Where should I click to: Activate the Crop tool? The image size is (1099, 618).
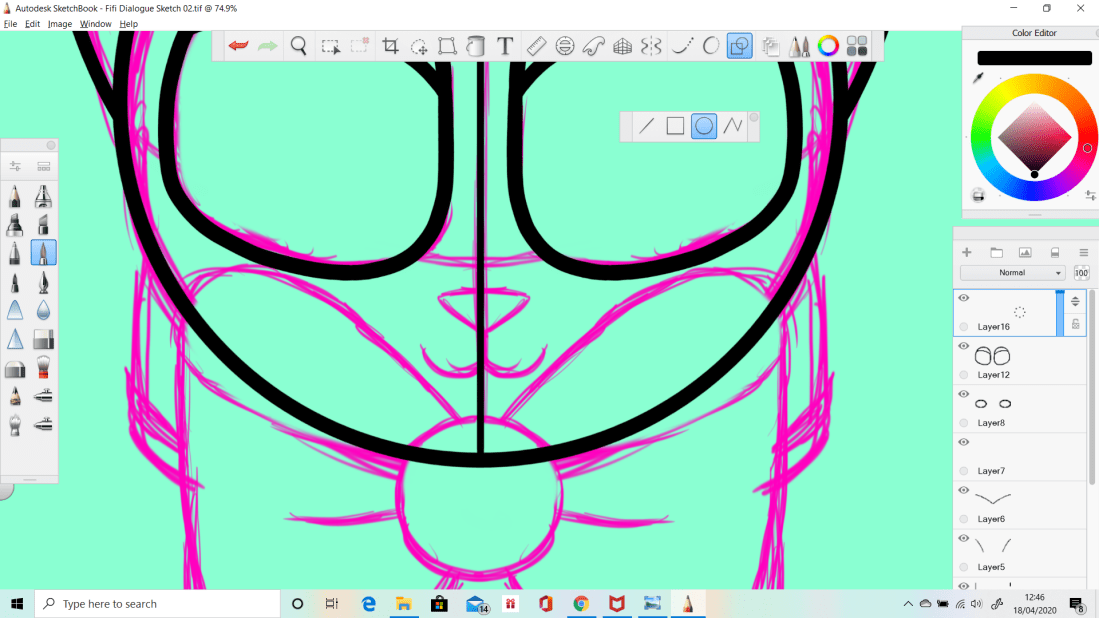[x=390, y=46]
